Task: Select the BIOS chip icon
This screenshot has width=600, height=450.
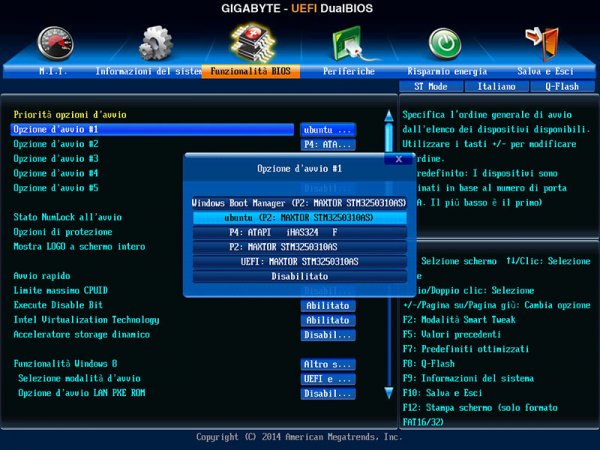Action: [x=253, y=43]
